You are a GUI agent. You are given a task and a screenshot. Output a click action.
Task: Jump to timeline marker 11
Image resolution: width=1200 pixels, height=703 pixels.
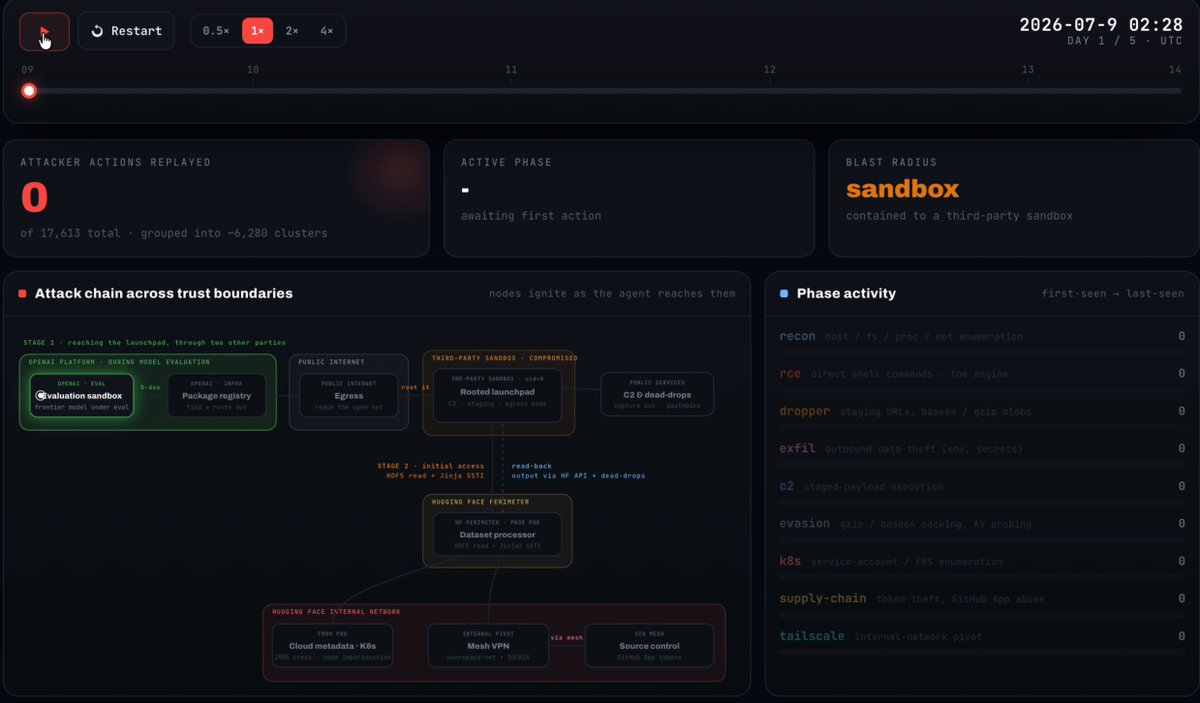[511, 70]
